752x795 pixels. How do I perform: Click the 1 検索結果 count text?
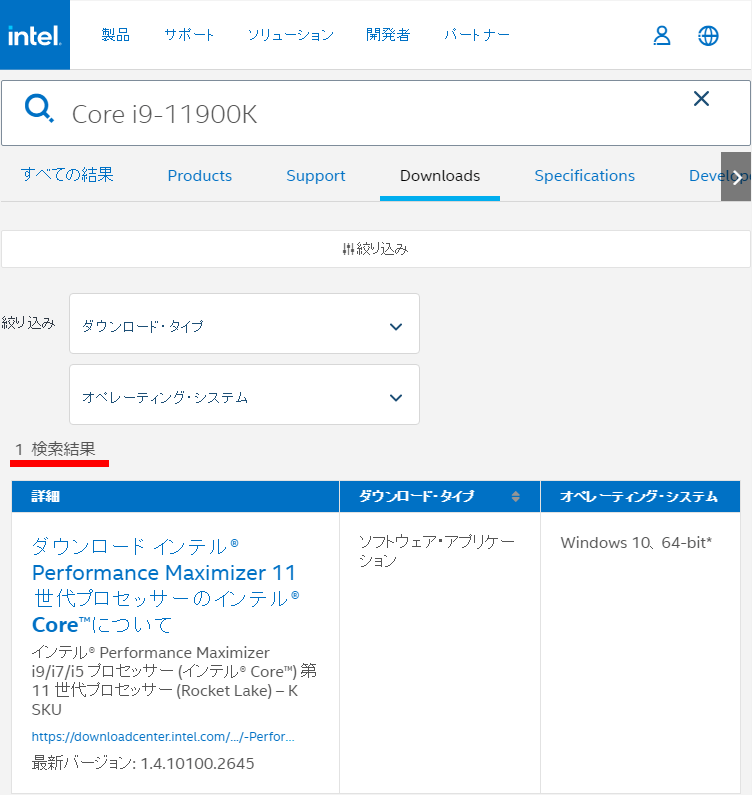(x=55, y=449)
